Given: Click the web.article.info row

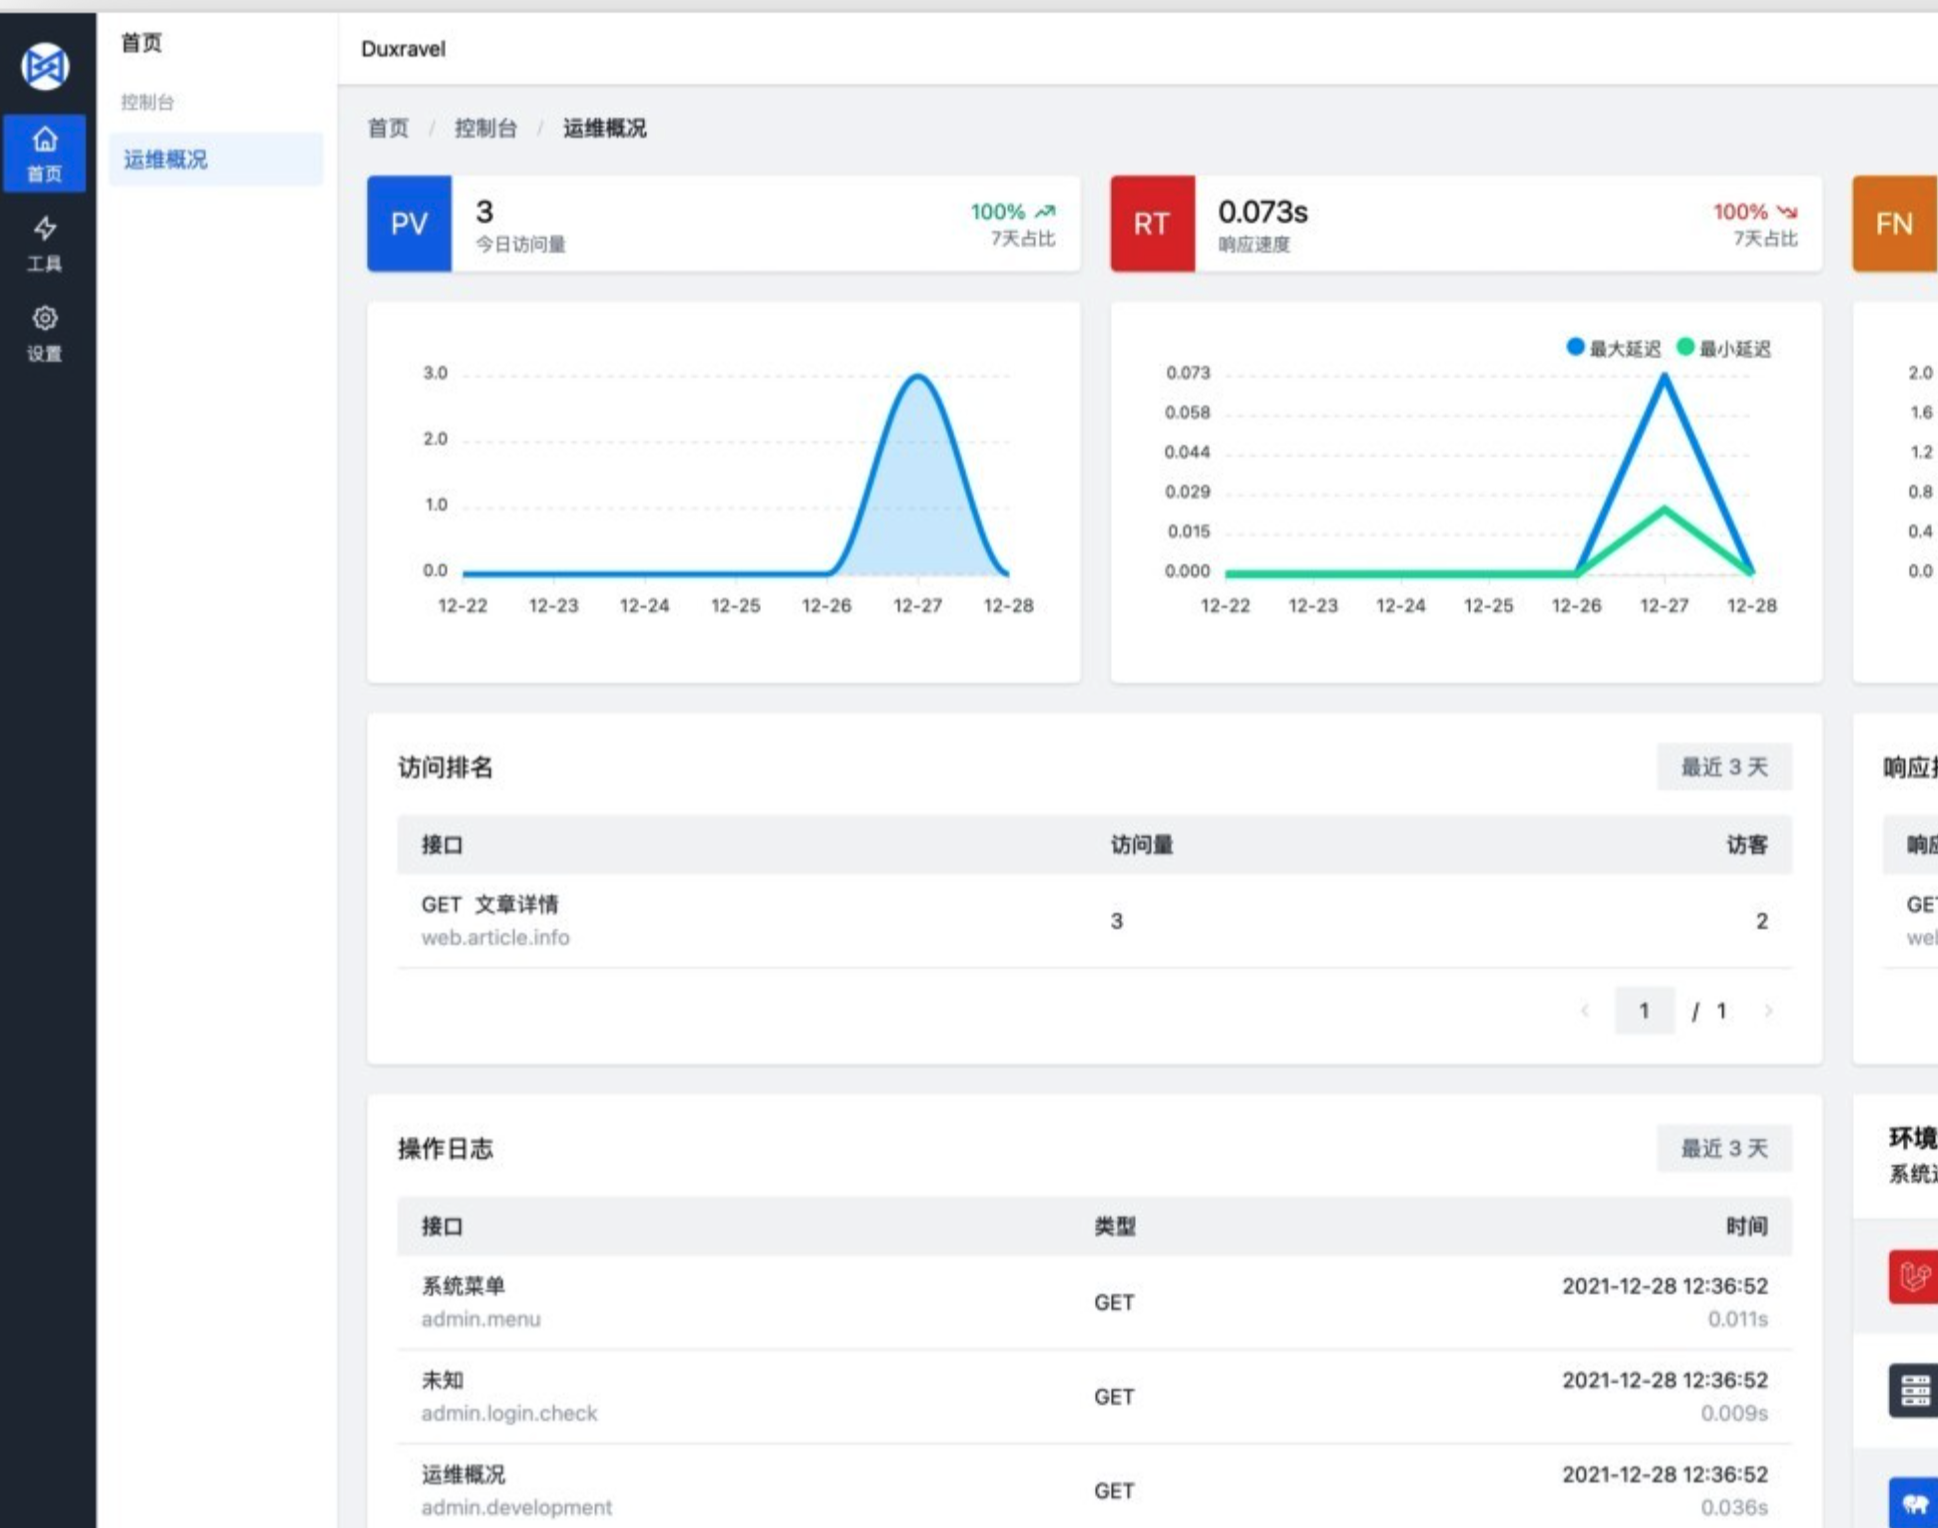Looking at the screenshot, I should click(x=1094, y=920).
